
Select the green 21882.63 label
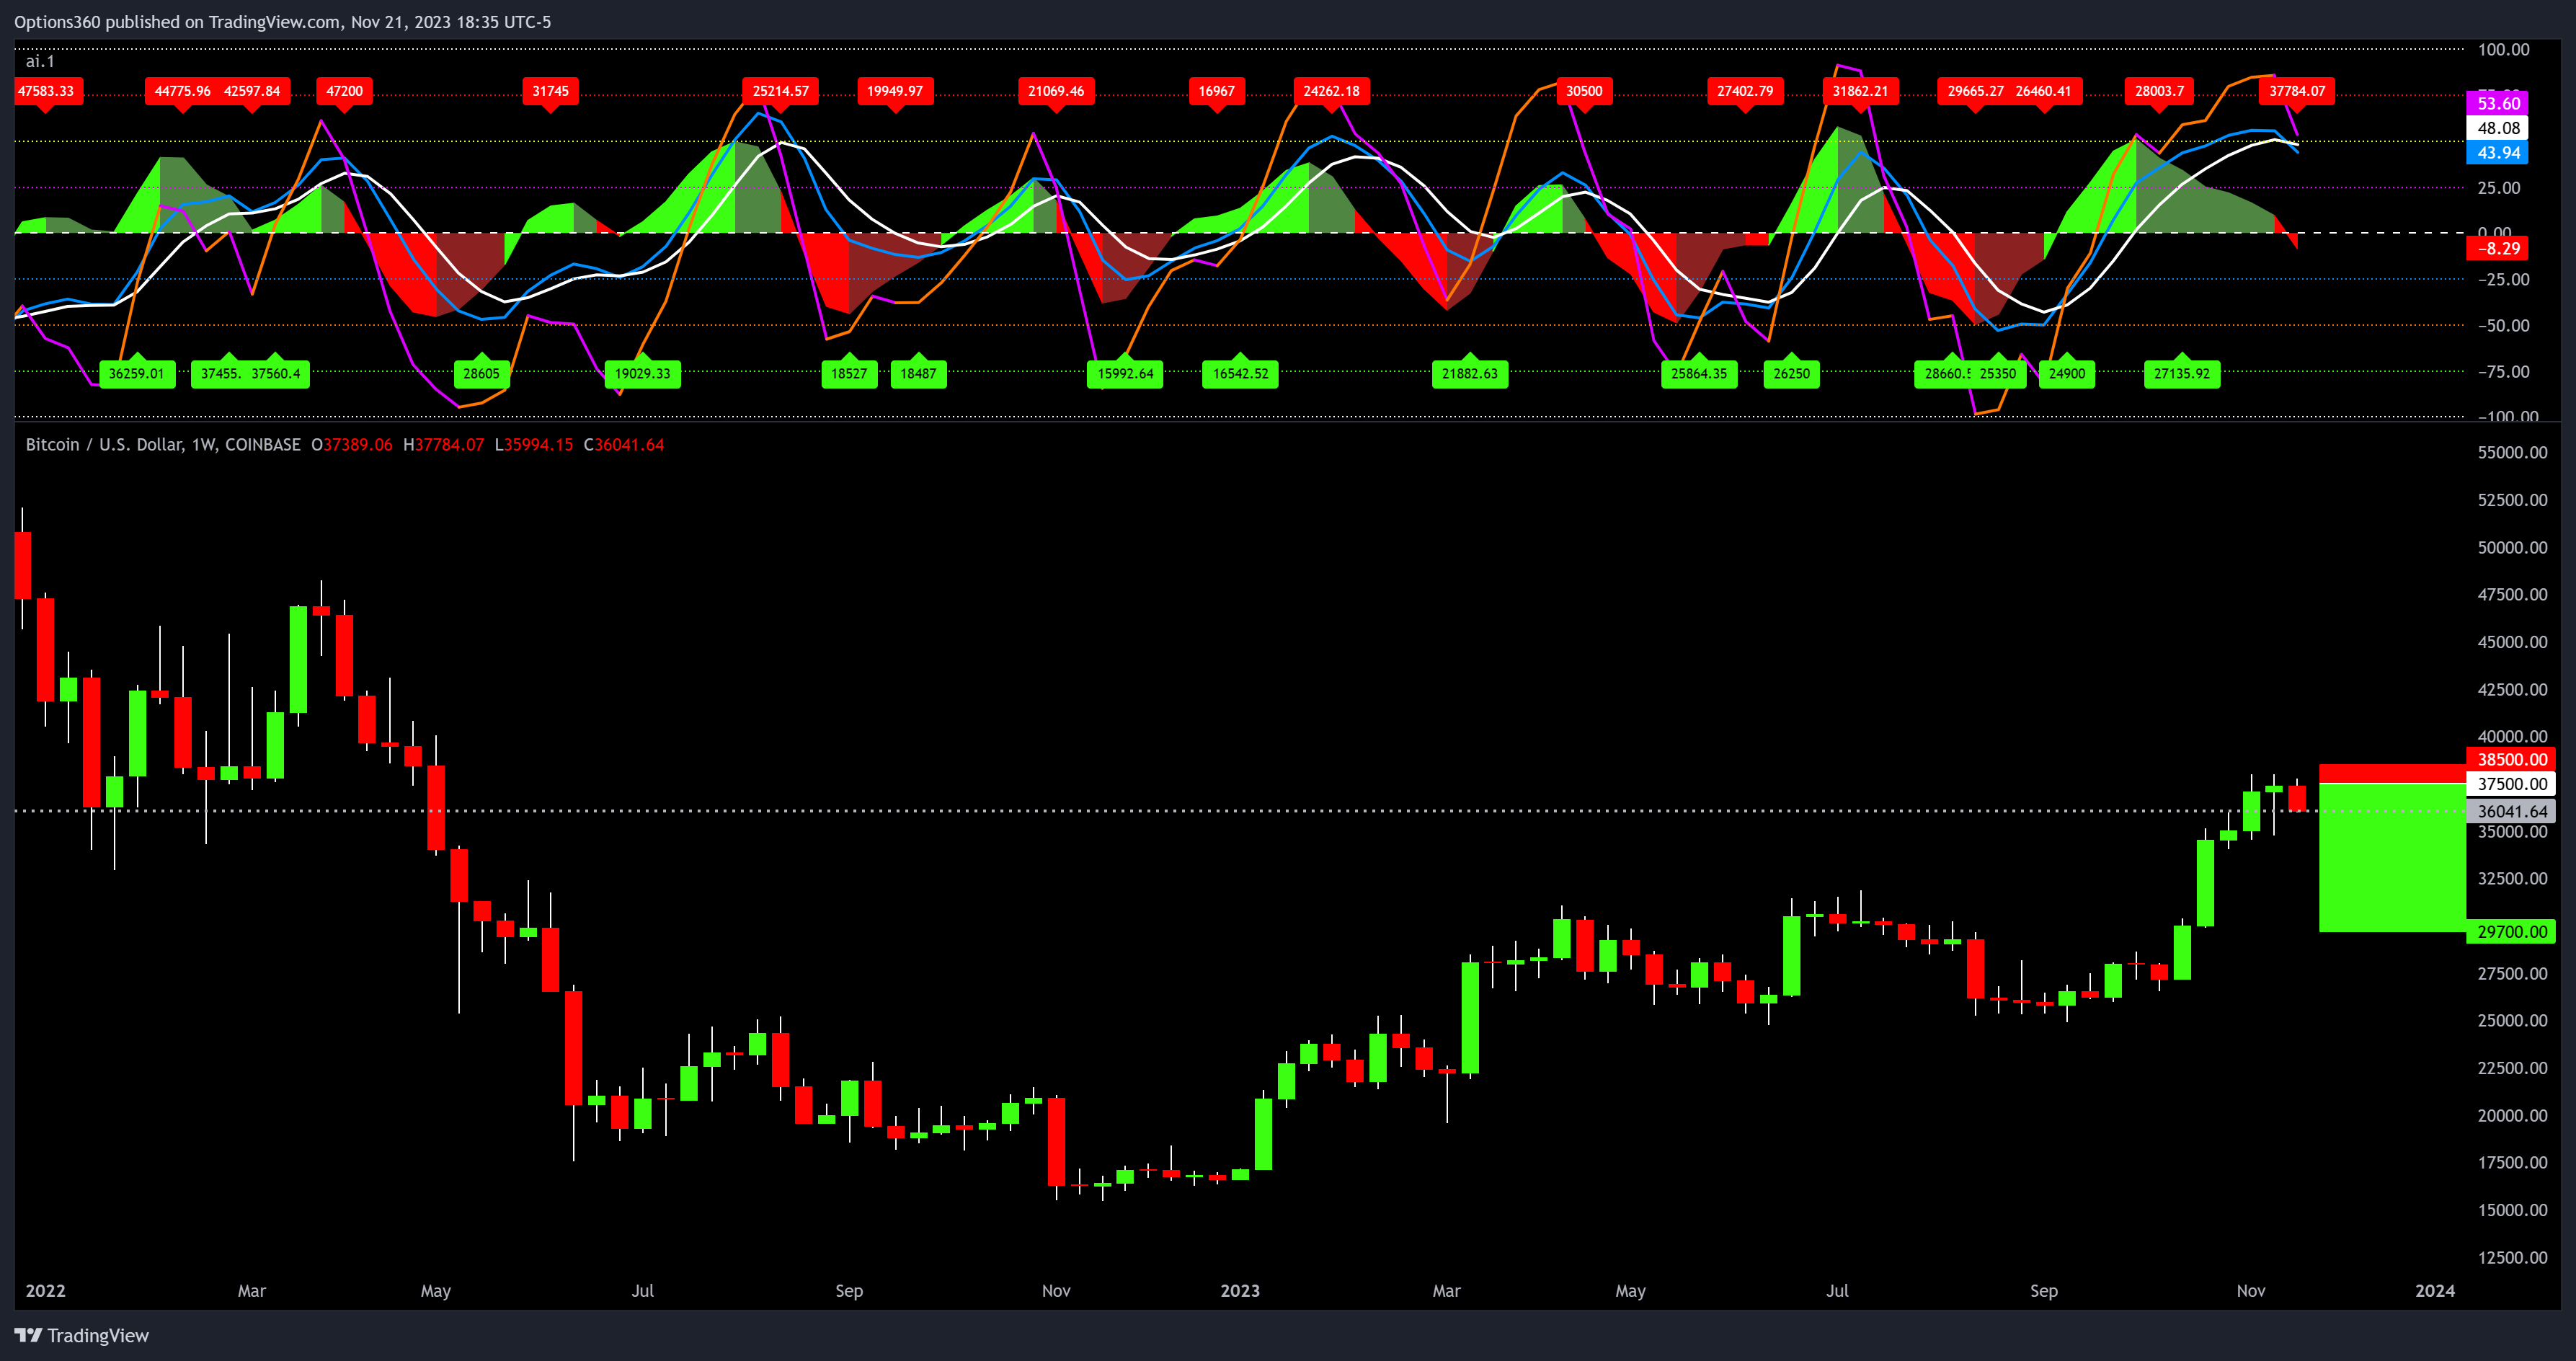[x=1469, y=374]
